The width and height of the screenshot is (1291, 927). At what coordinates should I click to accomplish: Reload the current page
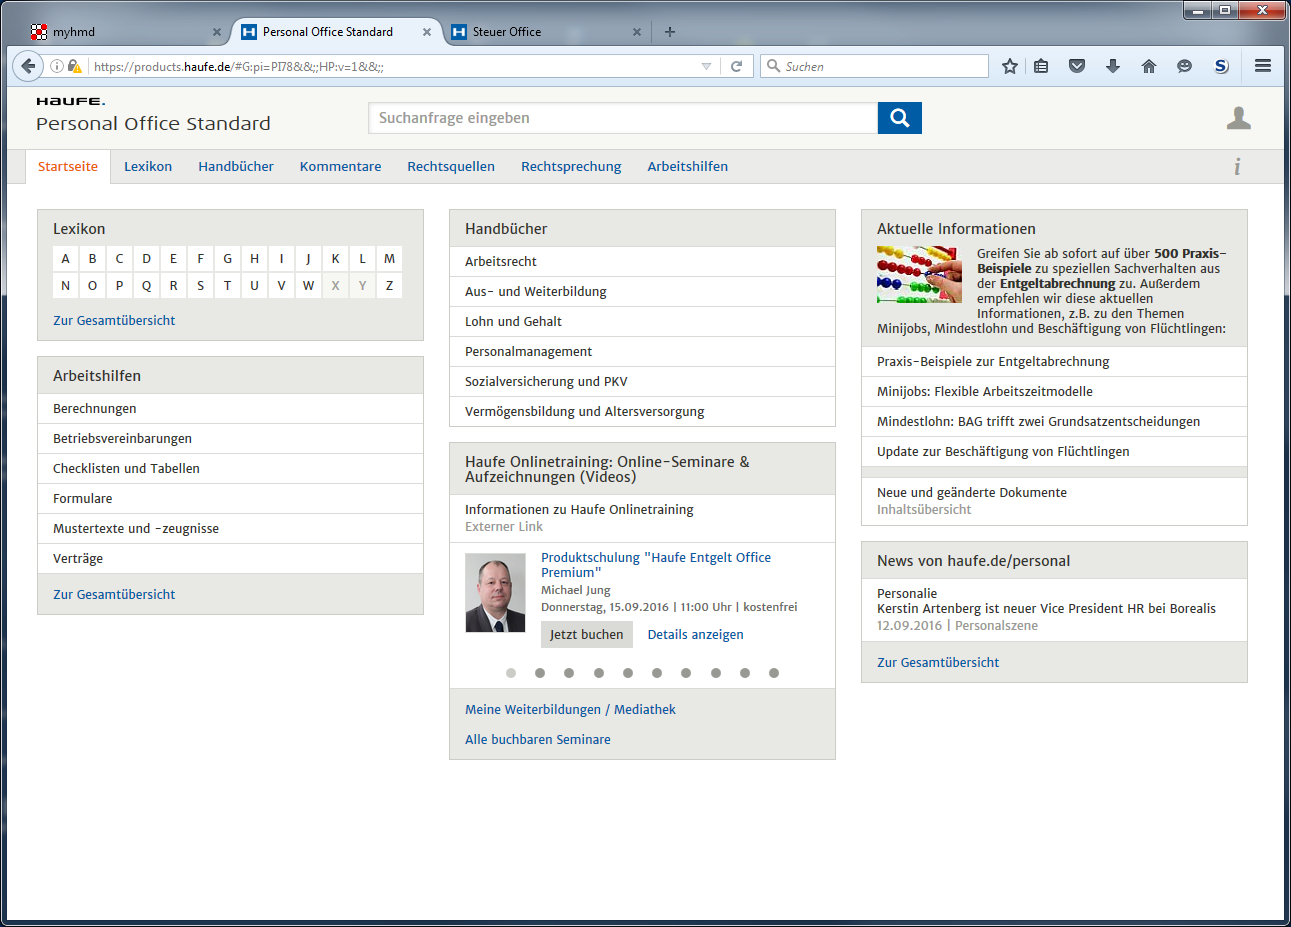[x=736, y=66]
